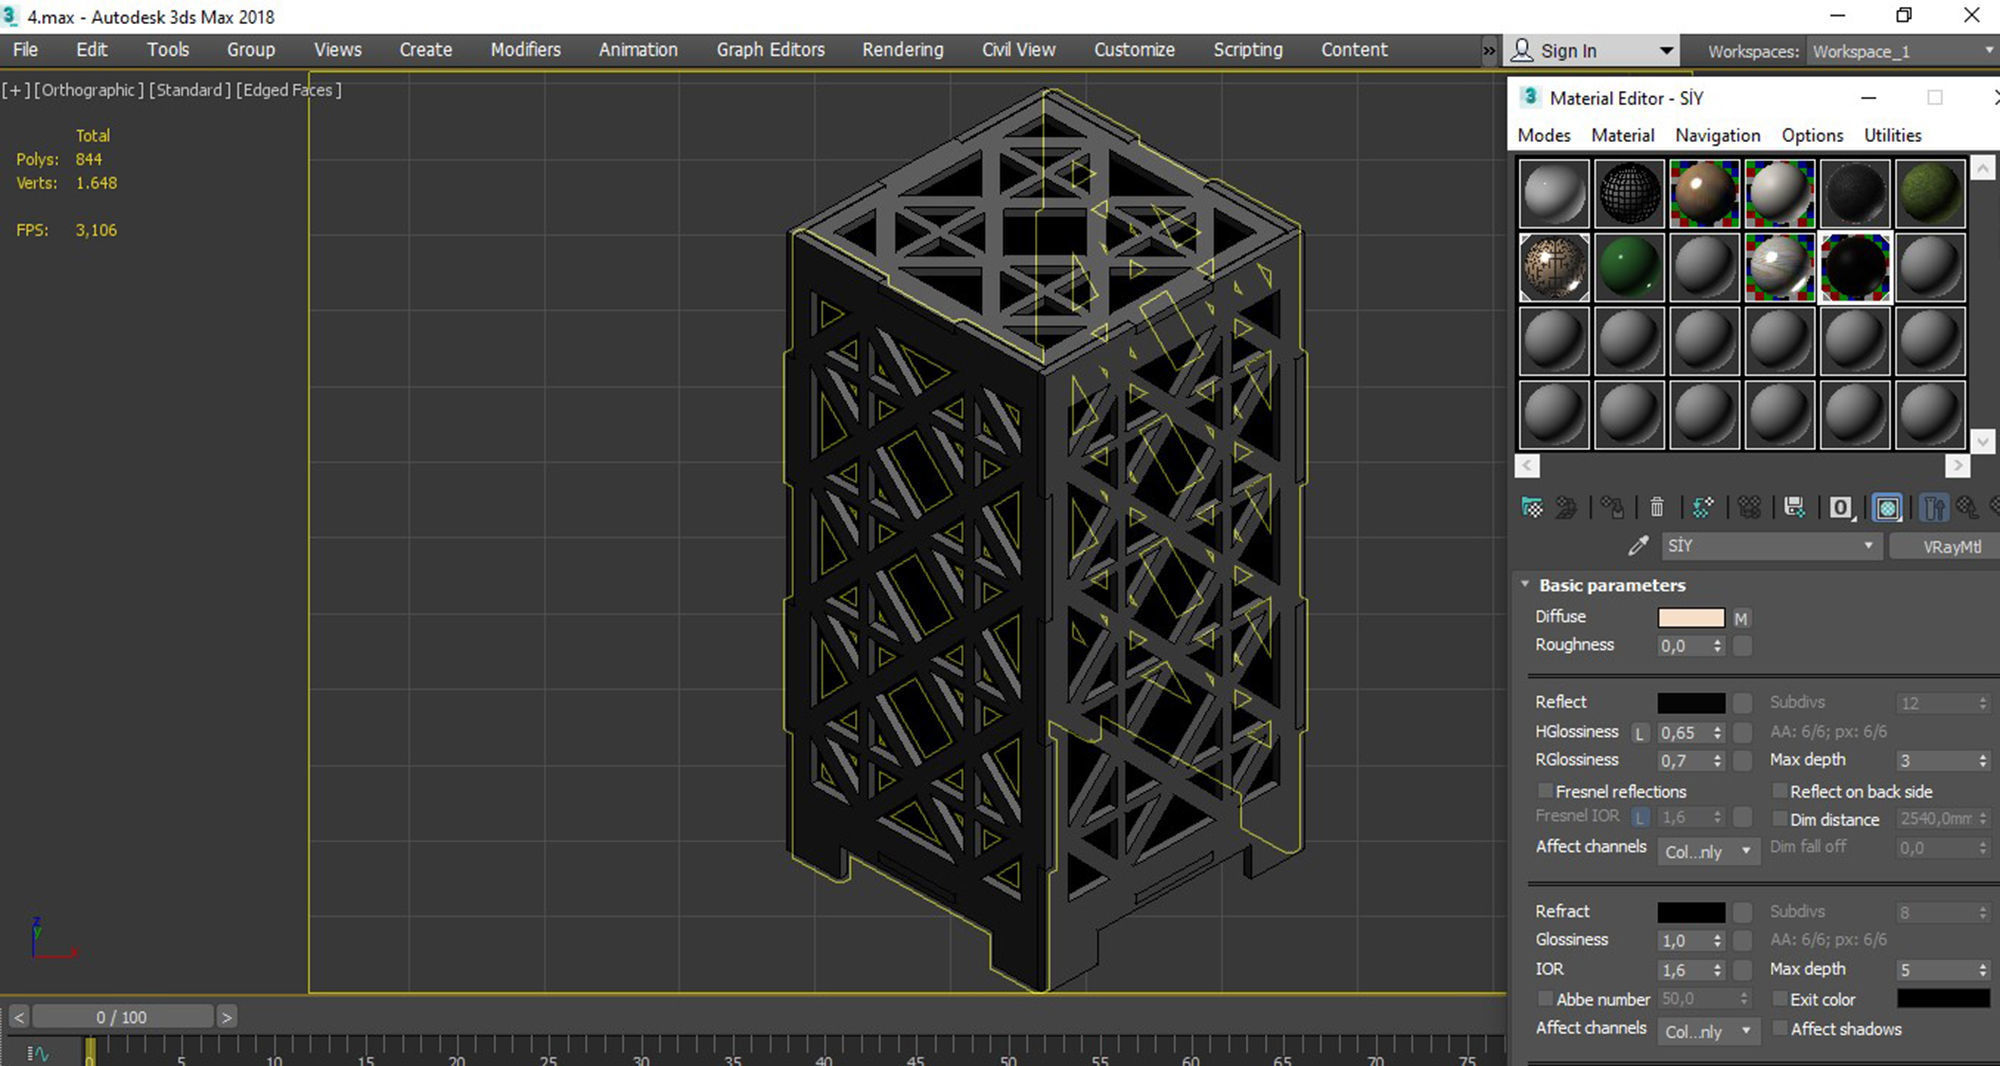The image size is (2000, 1066).
Task: Enable the Affect shadows checkbox
Action: pos(1779,1028)
